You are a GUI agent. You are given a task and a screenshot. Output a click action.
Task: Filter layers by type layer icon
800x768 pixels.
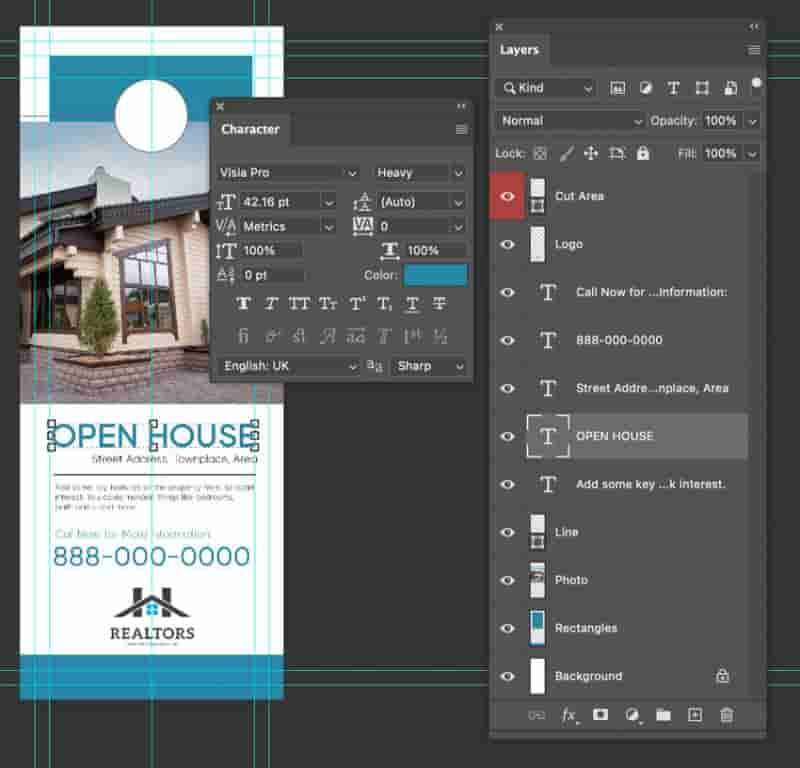[x=673, y=88]
